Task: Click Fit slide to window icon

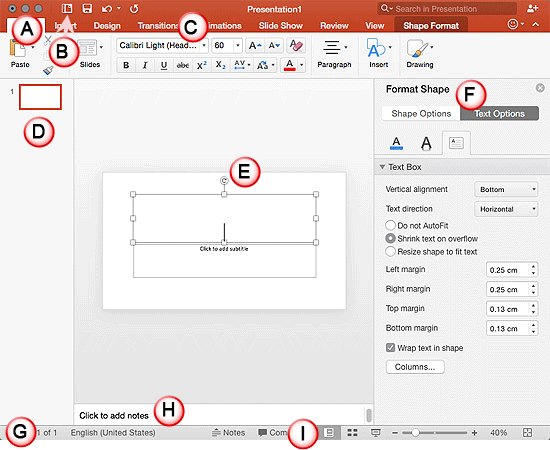Action: [x=527, y=432]
